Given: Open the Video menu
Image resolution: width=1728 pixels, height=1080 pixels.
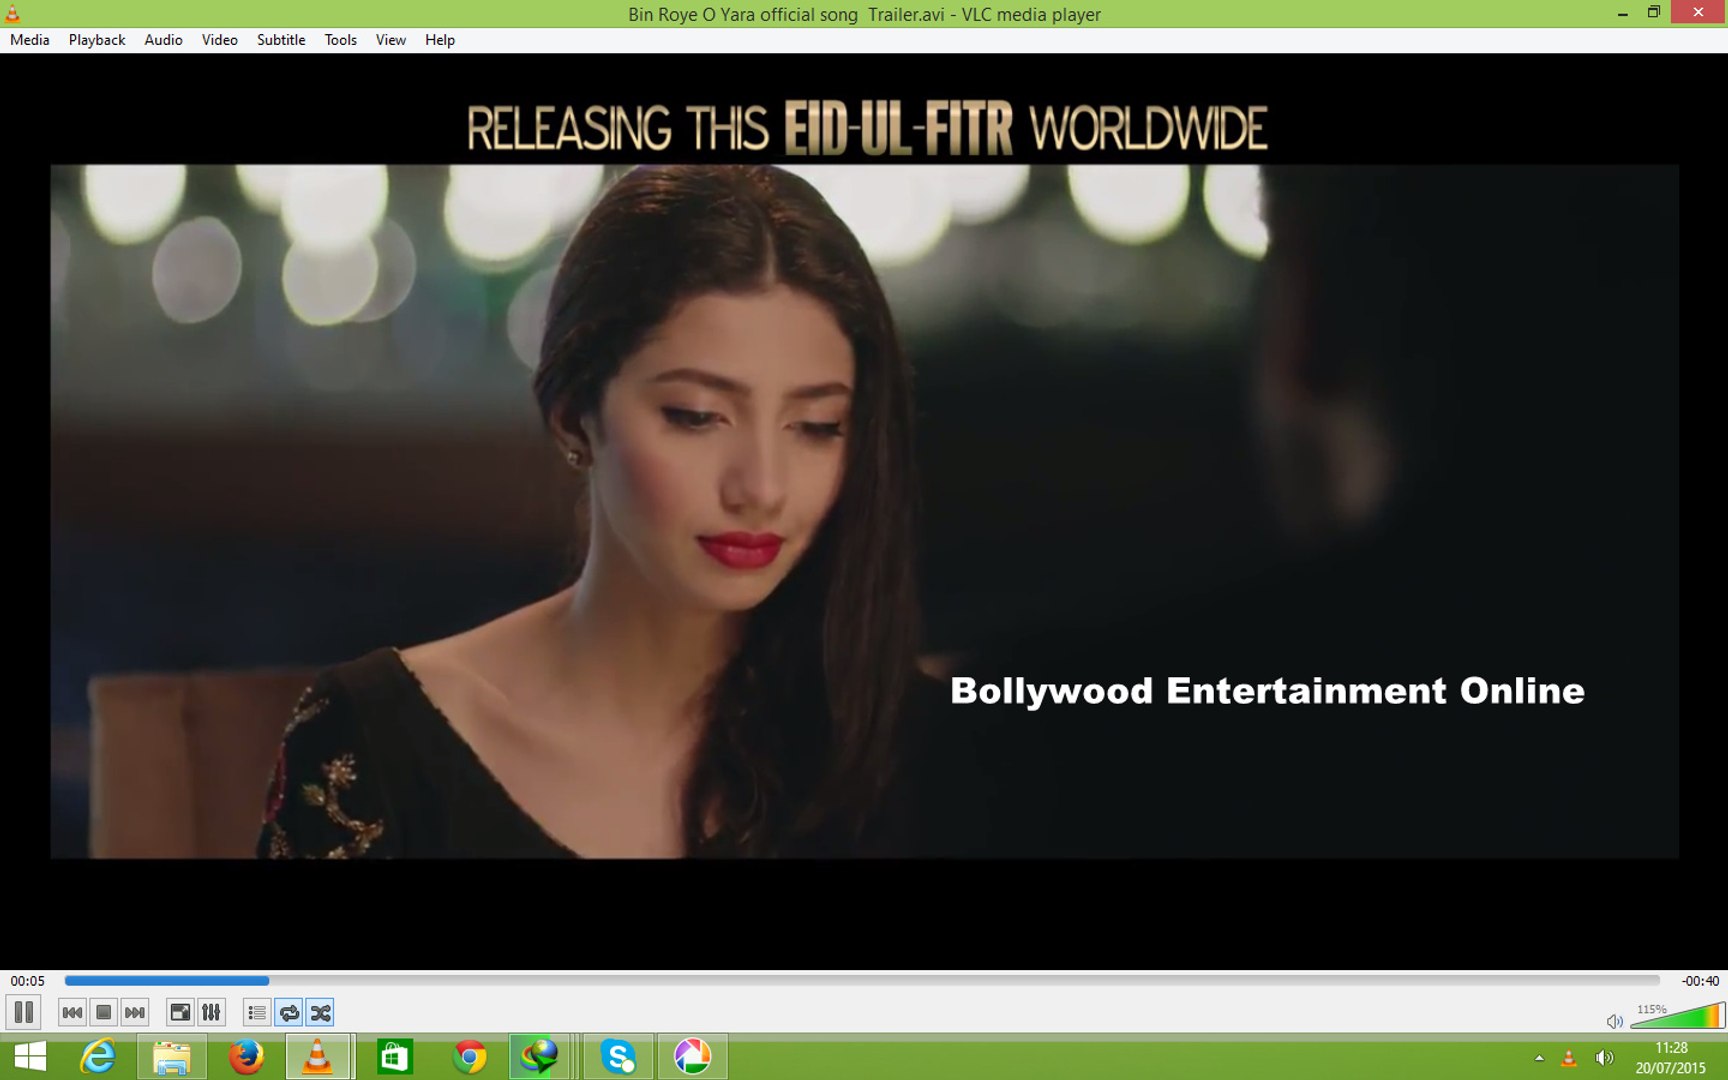Looking at the screenshot, I should pyautogui.click(x=220, y=40).
